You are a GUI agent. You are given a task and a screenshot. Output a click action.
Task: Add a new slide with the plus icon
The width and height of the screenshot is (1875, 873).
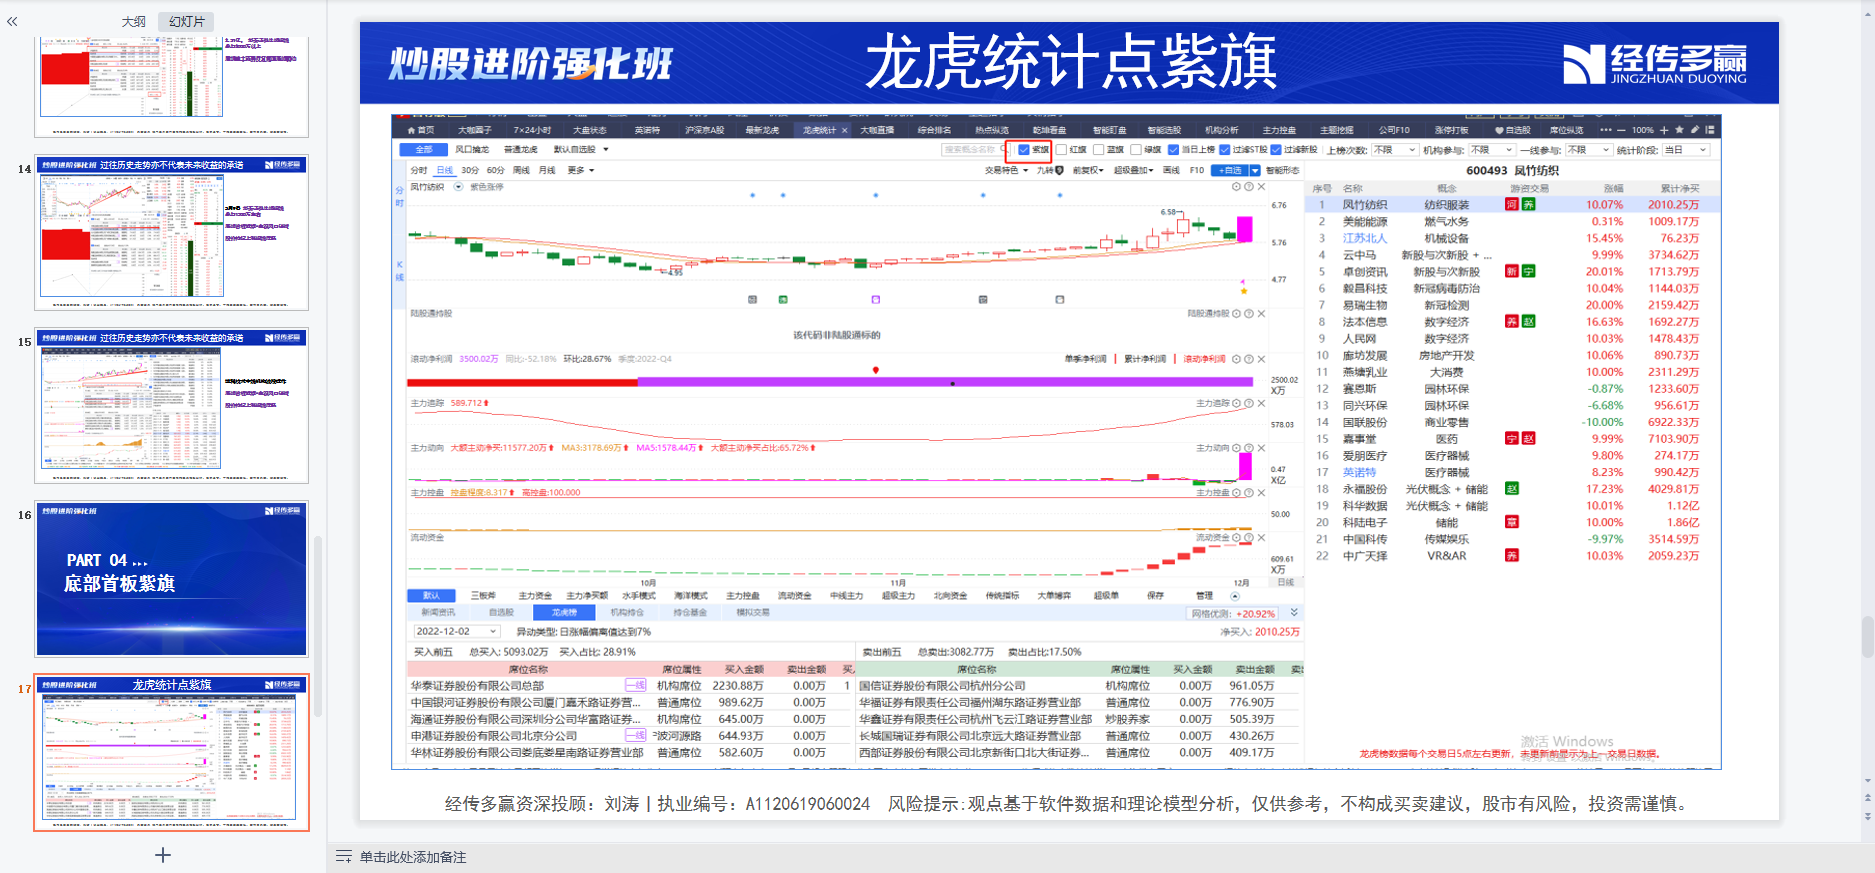[163, 855]
